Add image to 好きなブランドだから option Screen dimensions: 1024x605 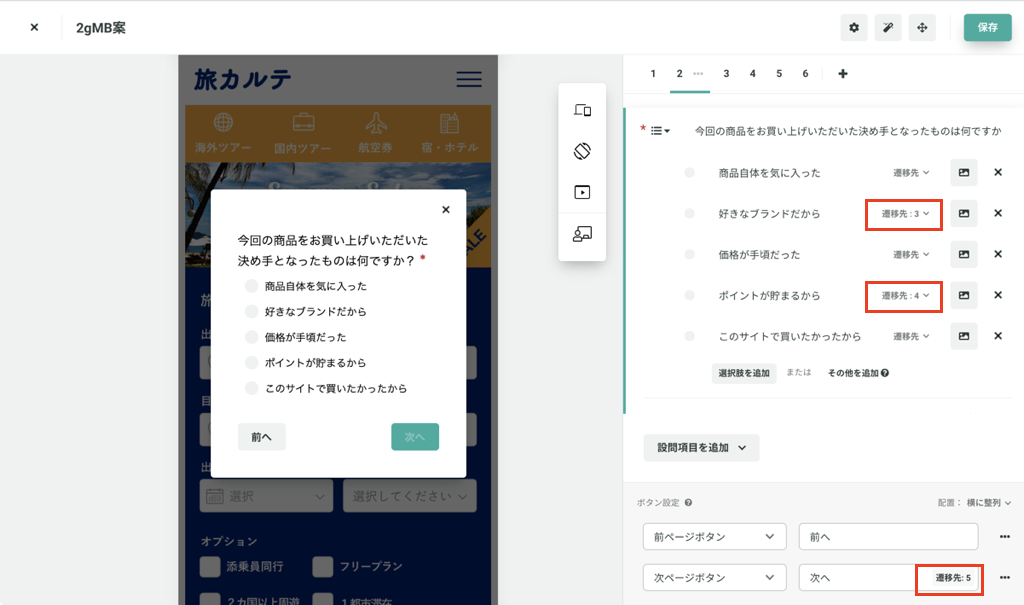click(963, 214)
